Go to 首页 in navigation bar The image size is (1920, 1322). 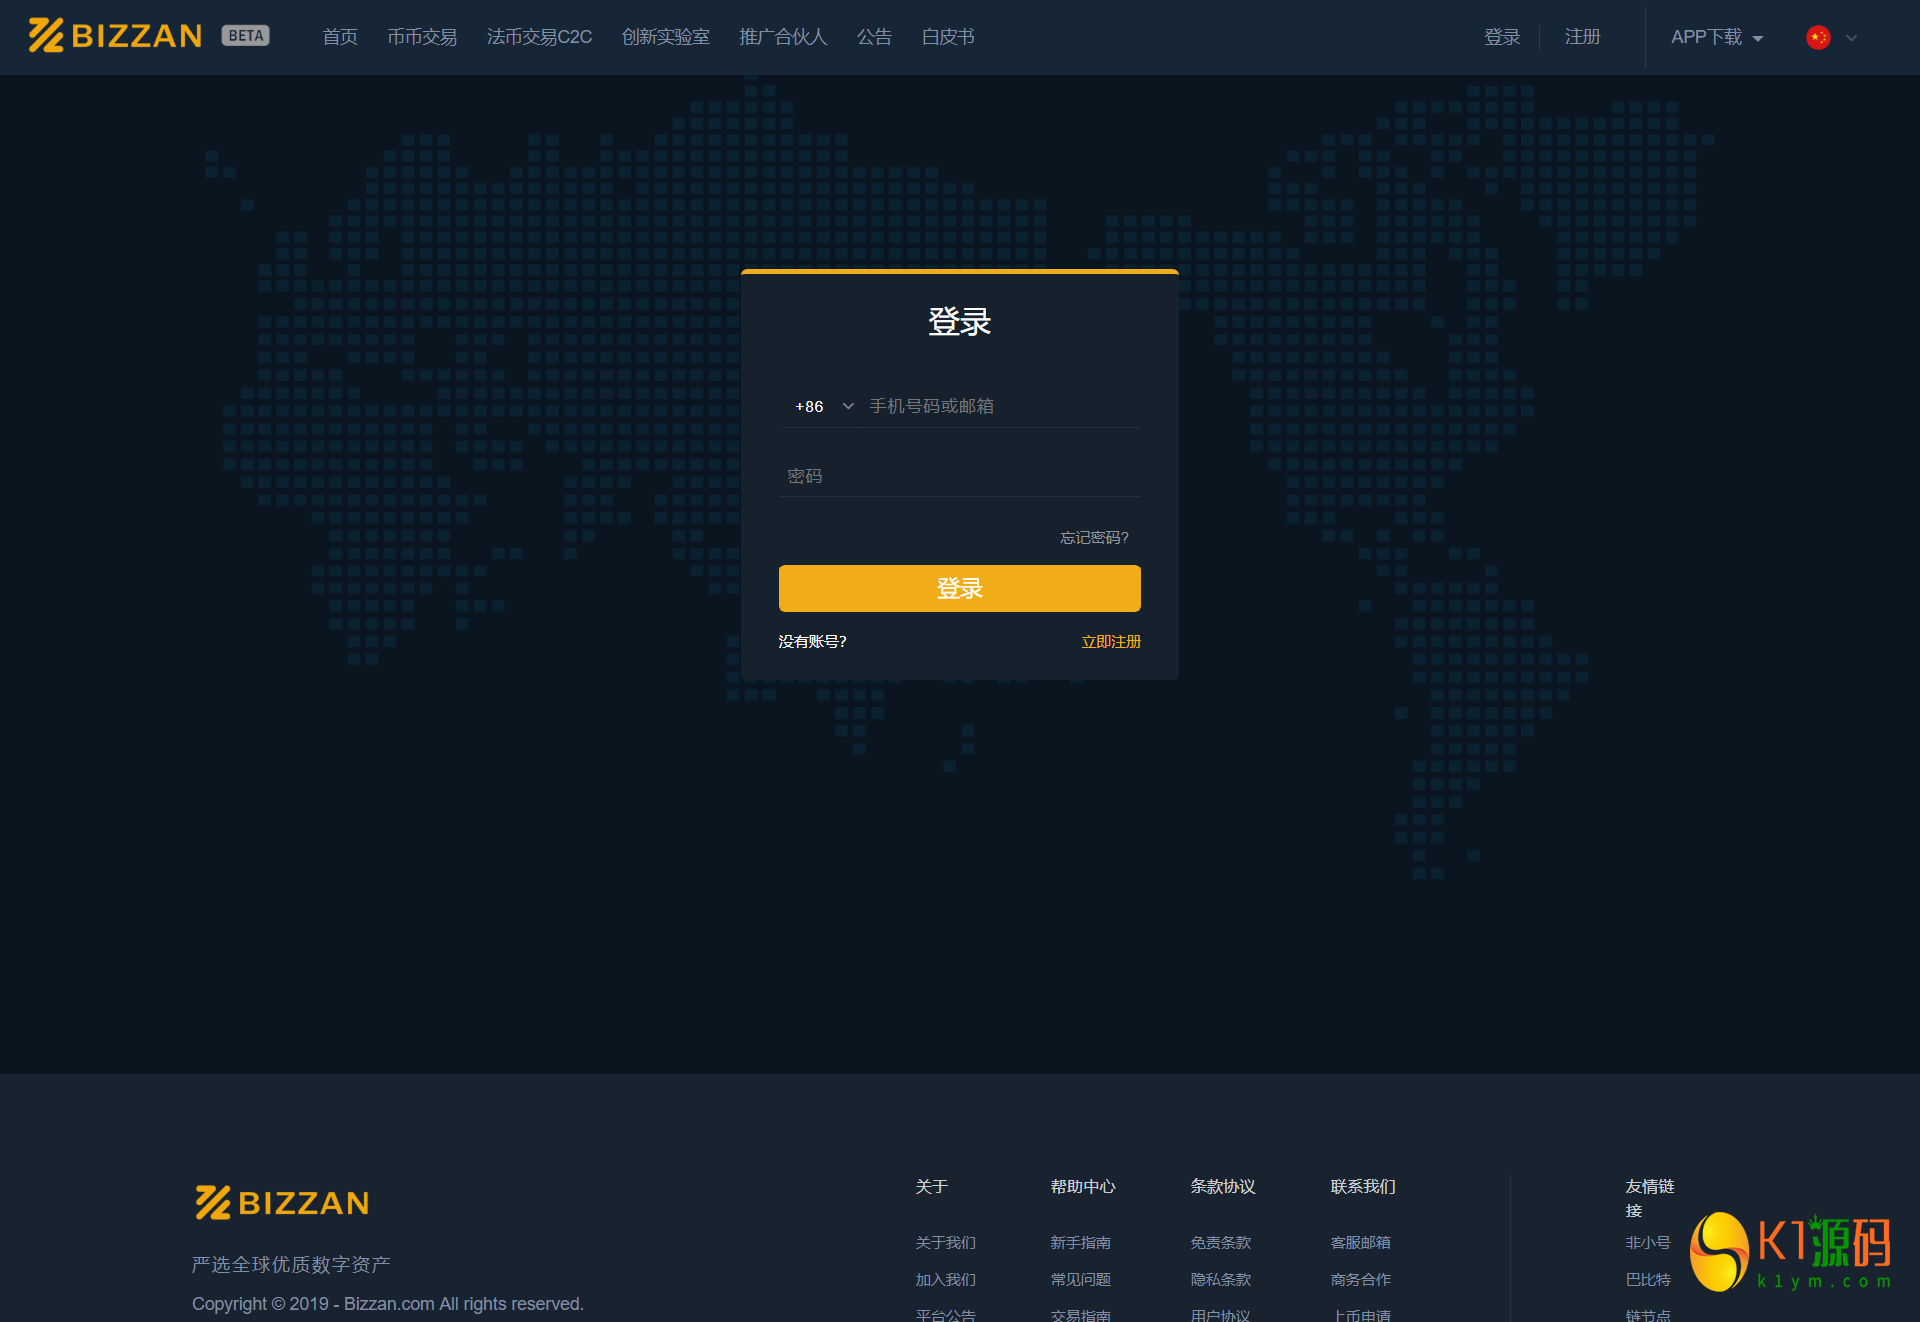click(340, 37)
